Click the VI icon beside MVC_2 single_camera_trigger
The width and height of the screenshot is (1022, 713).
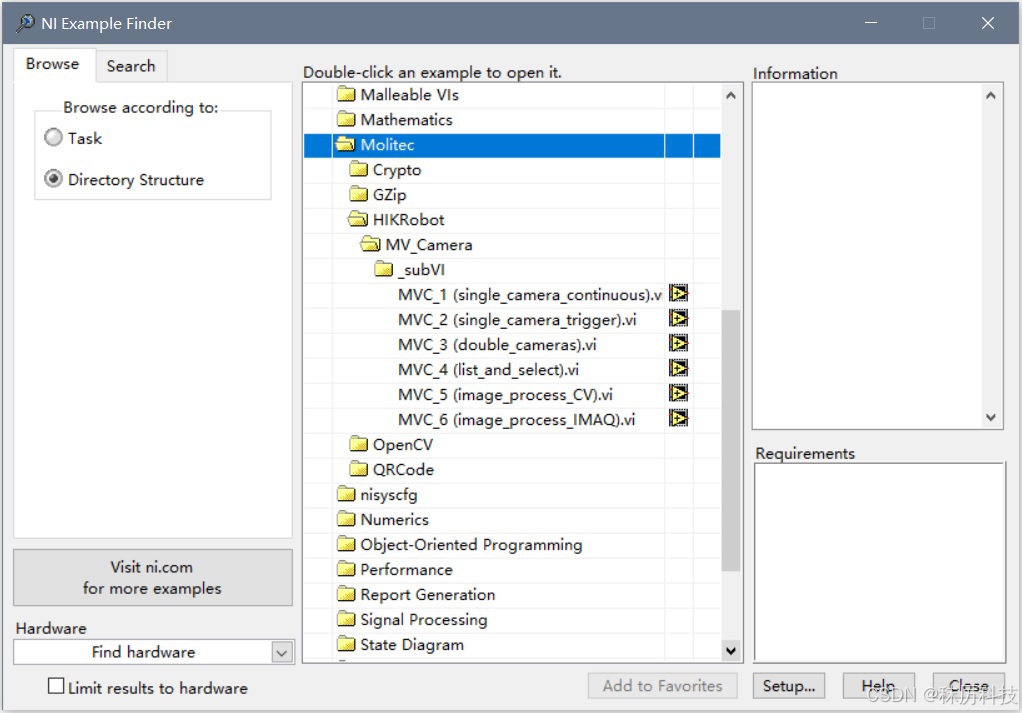679,318
